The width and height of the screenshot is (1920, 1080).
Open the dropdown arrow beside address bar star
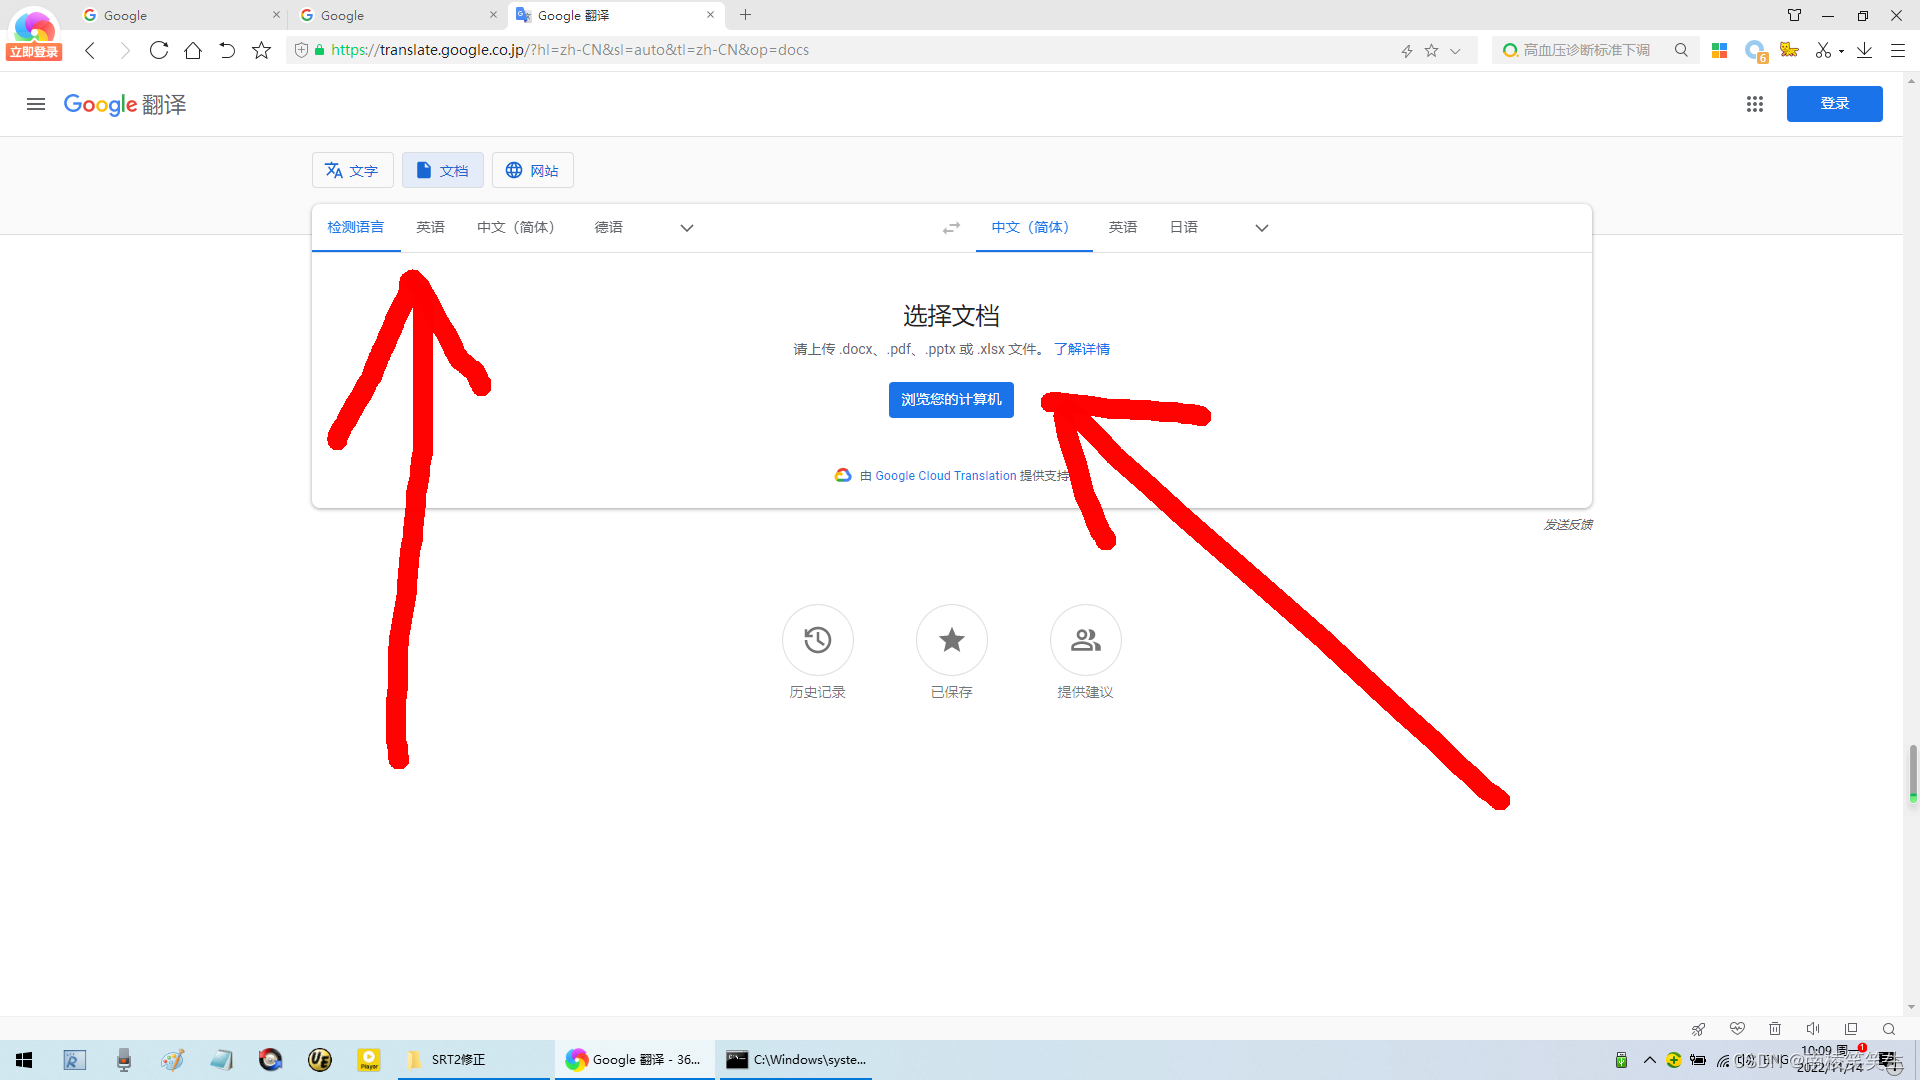tap(1455, 50)
